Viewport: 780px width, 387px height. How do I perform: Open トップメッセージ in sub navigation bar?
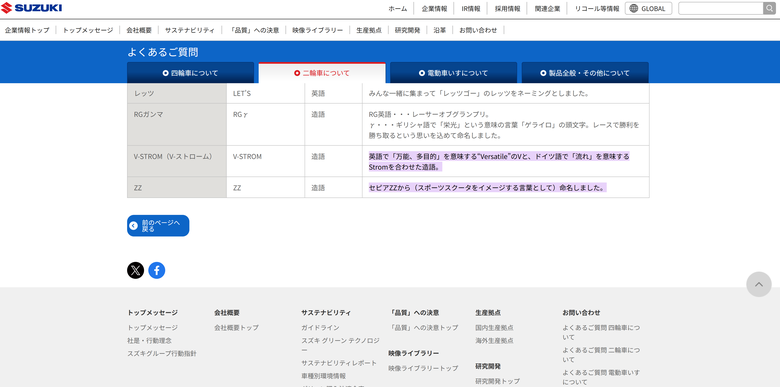tap(88, 30)
